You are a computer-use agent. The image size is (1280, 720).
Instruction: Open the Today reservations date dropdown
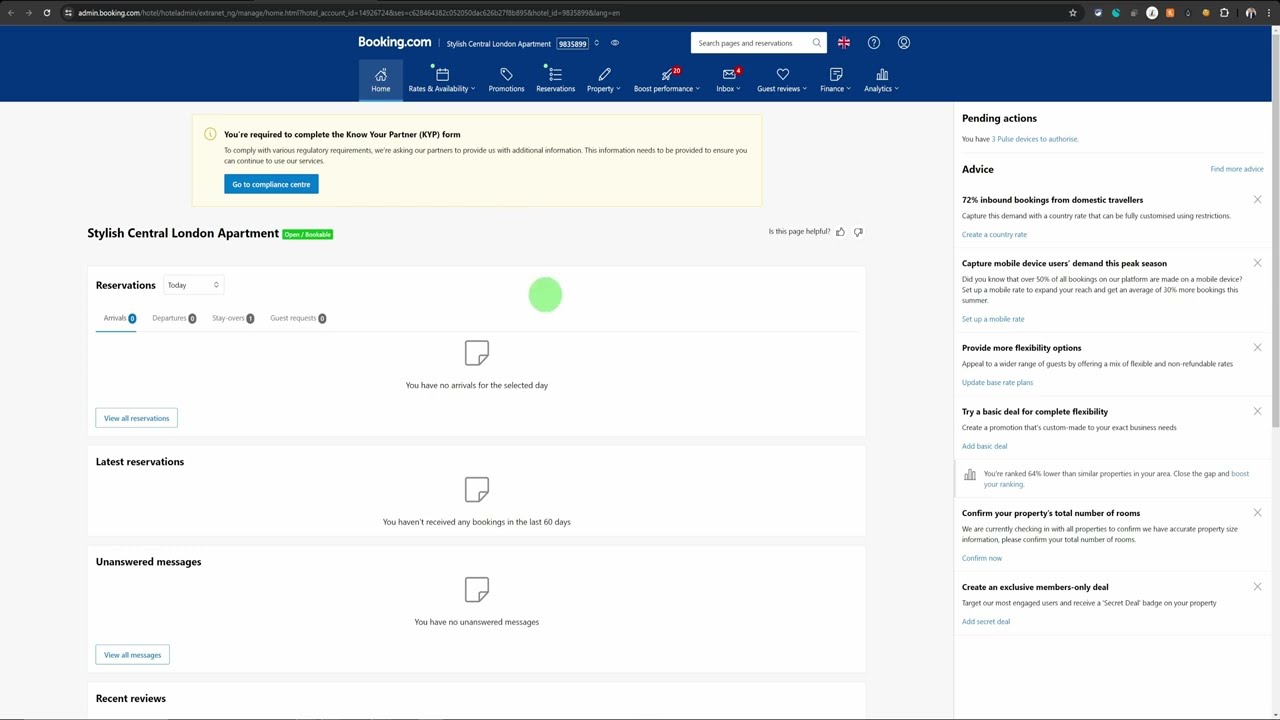coord(193,285)
